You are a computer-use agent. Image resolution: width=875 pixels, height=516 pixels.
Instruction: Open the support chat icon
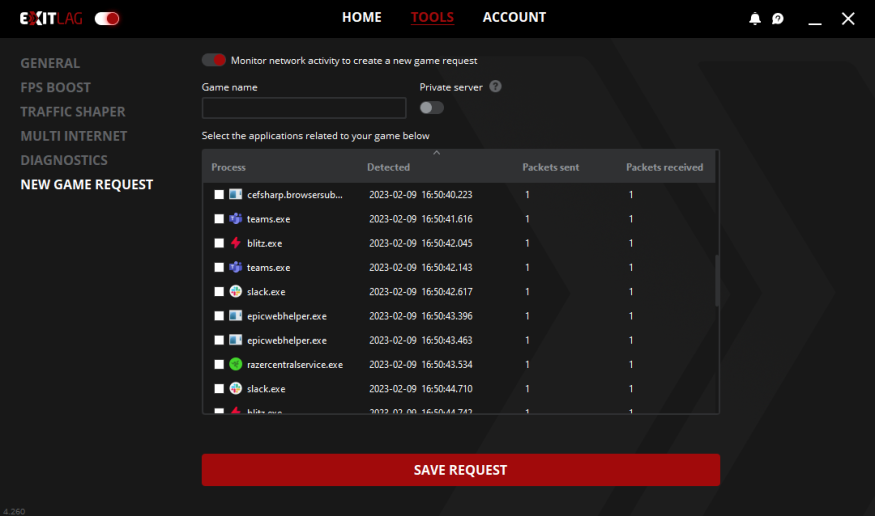click(x=777, y=19)
